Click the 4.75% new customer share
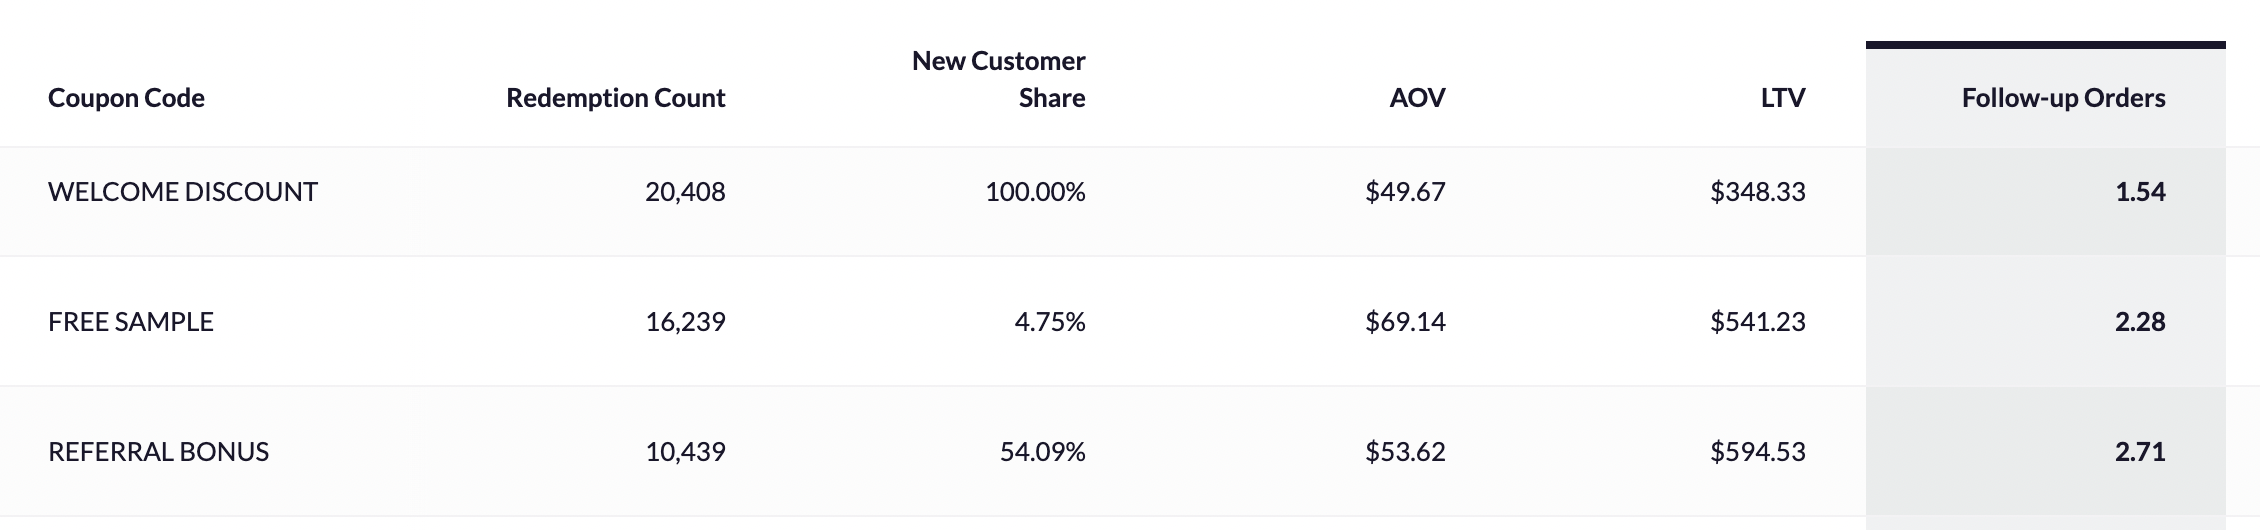The image size is (2260, 530). 1049,322
